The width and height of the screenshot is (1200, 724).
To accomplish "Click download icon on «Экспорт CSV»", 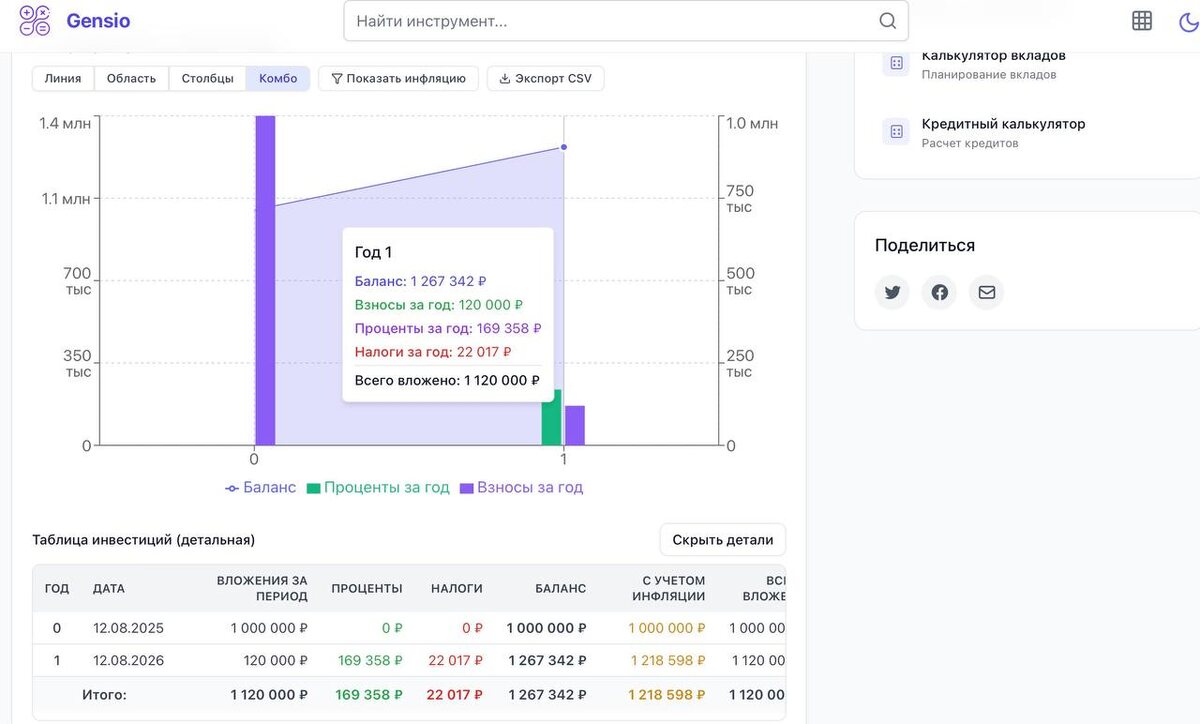I will click(505, 78).
